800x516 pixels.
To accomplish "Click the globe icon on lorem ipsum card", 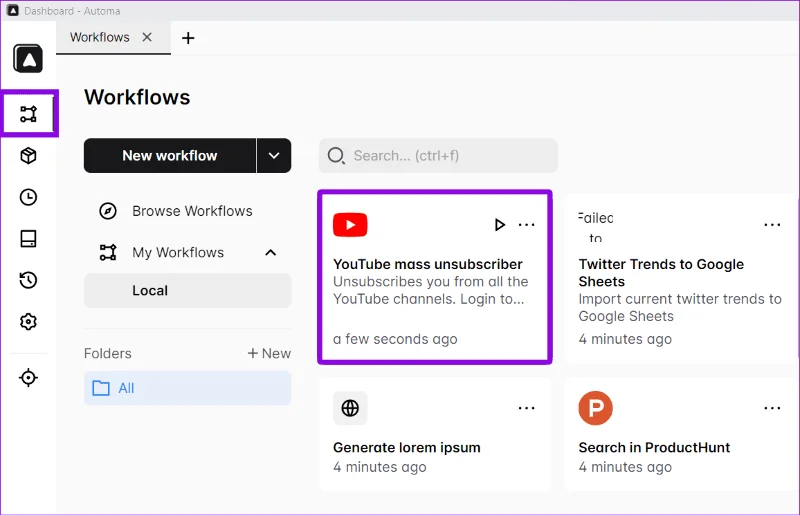I will [x=350, y=408].
